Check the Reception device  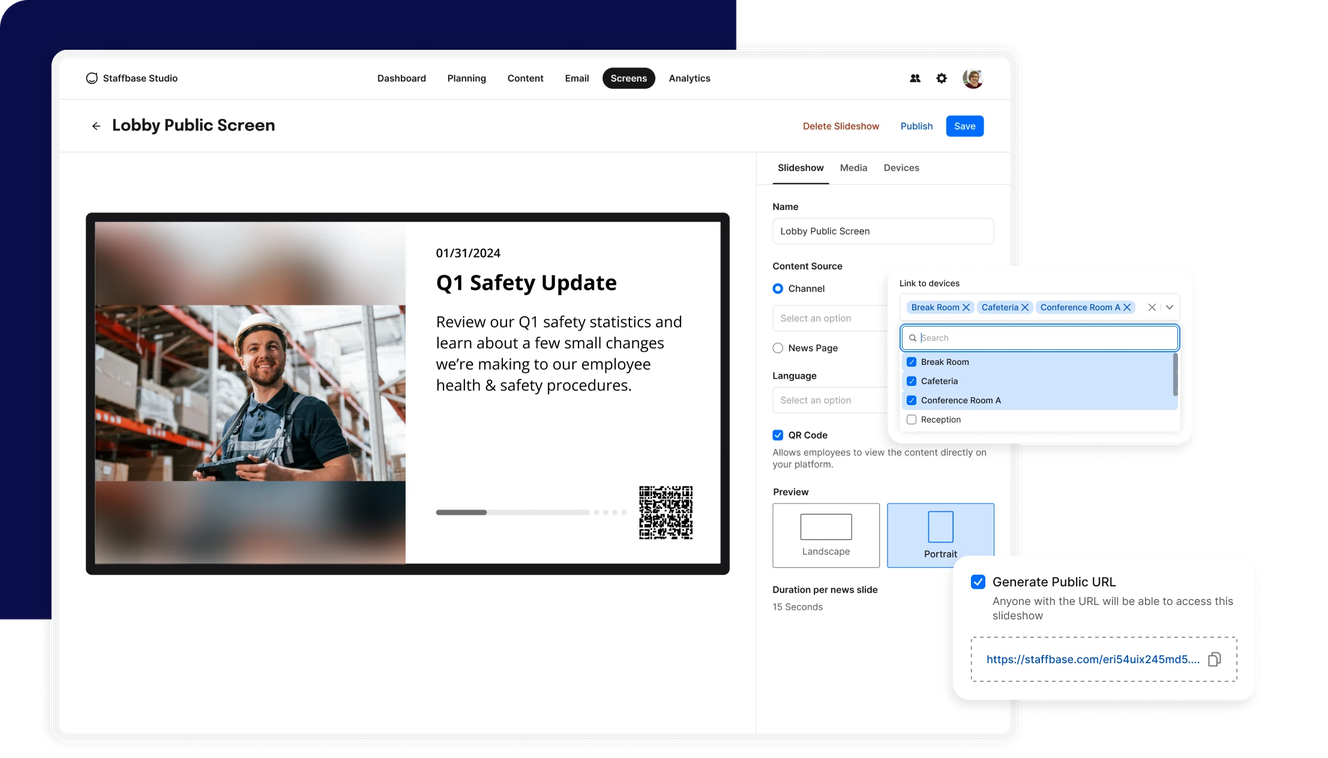(911, 419)
